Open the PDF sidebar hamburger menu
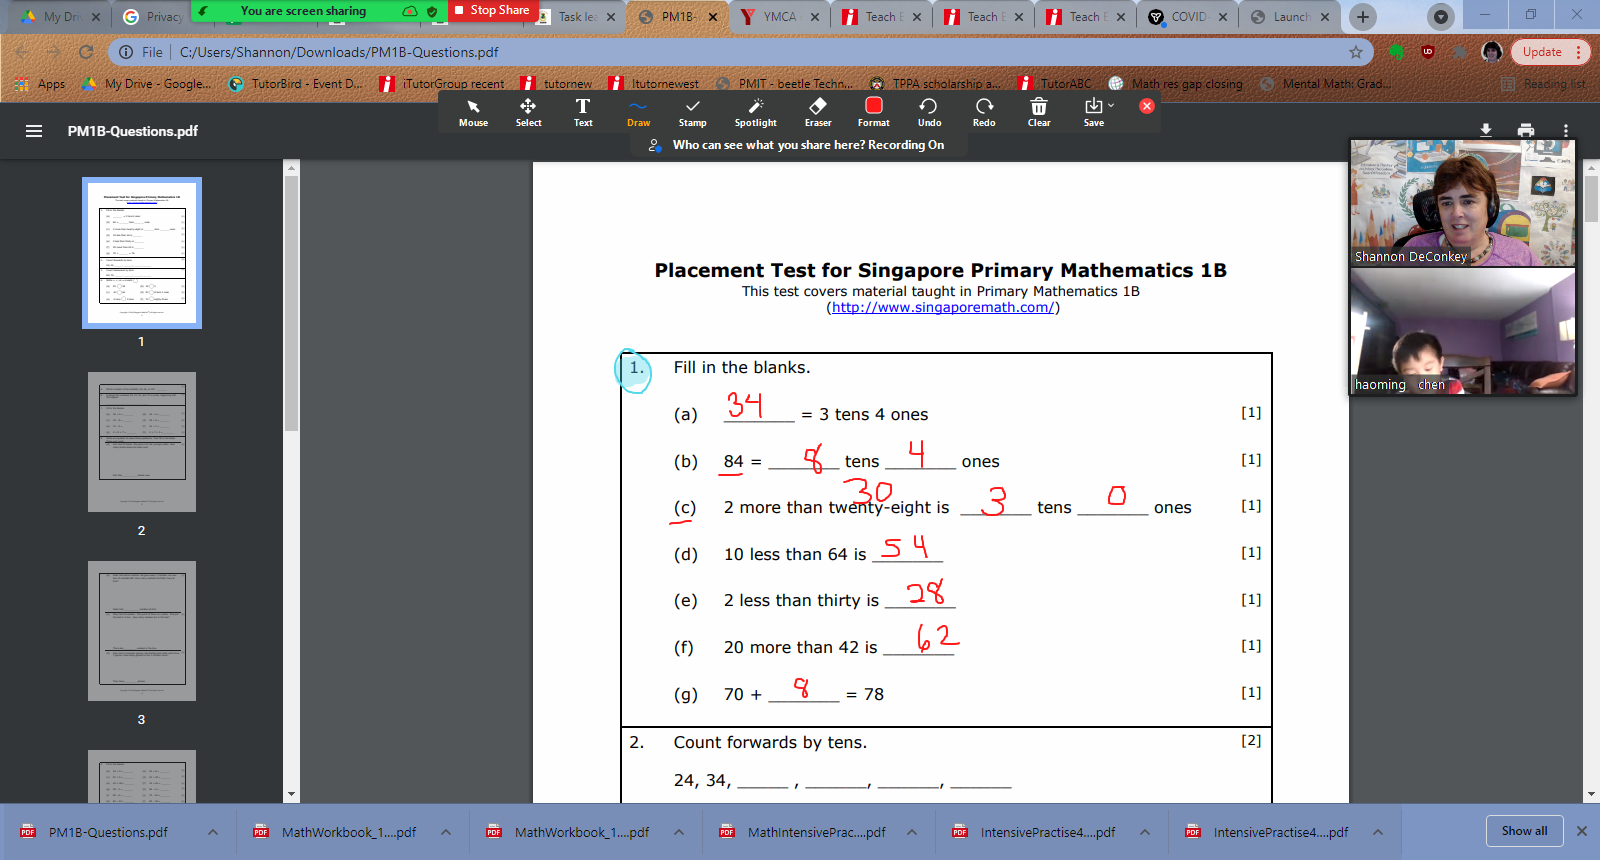The width and height of the screenshot is (1600, 860). click(x=34, y=131)
